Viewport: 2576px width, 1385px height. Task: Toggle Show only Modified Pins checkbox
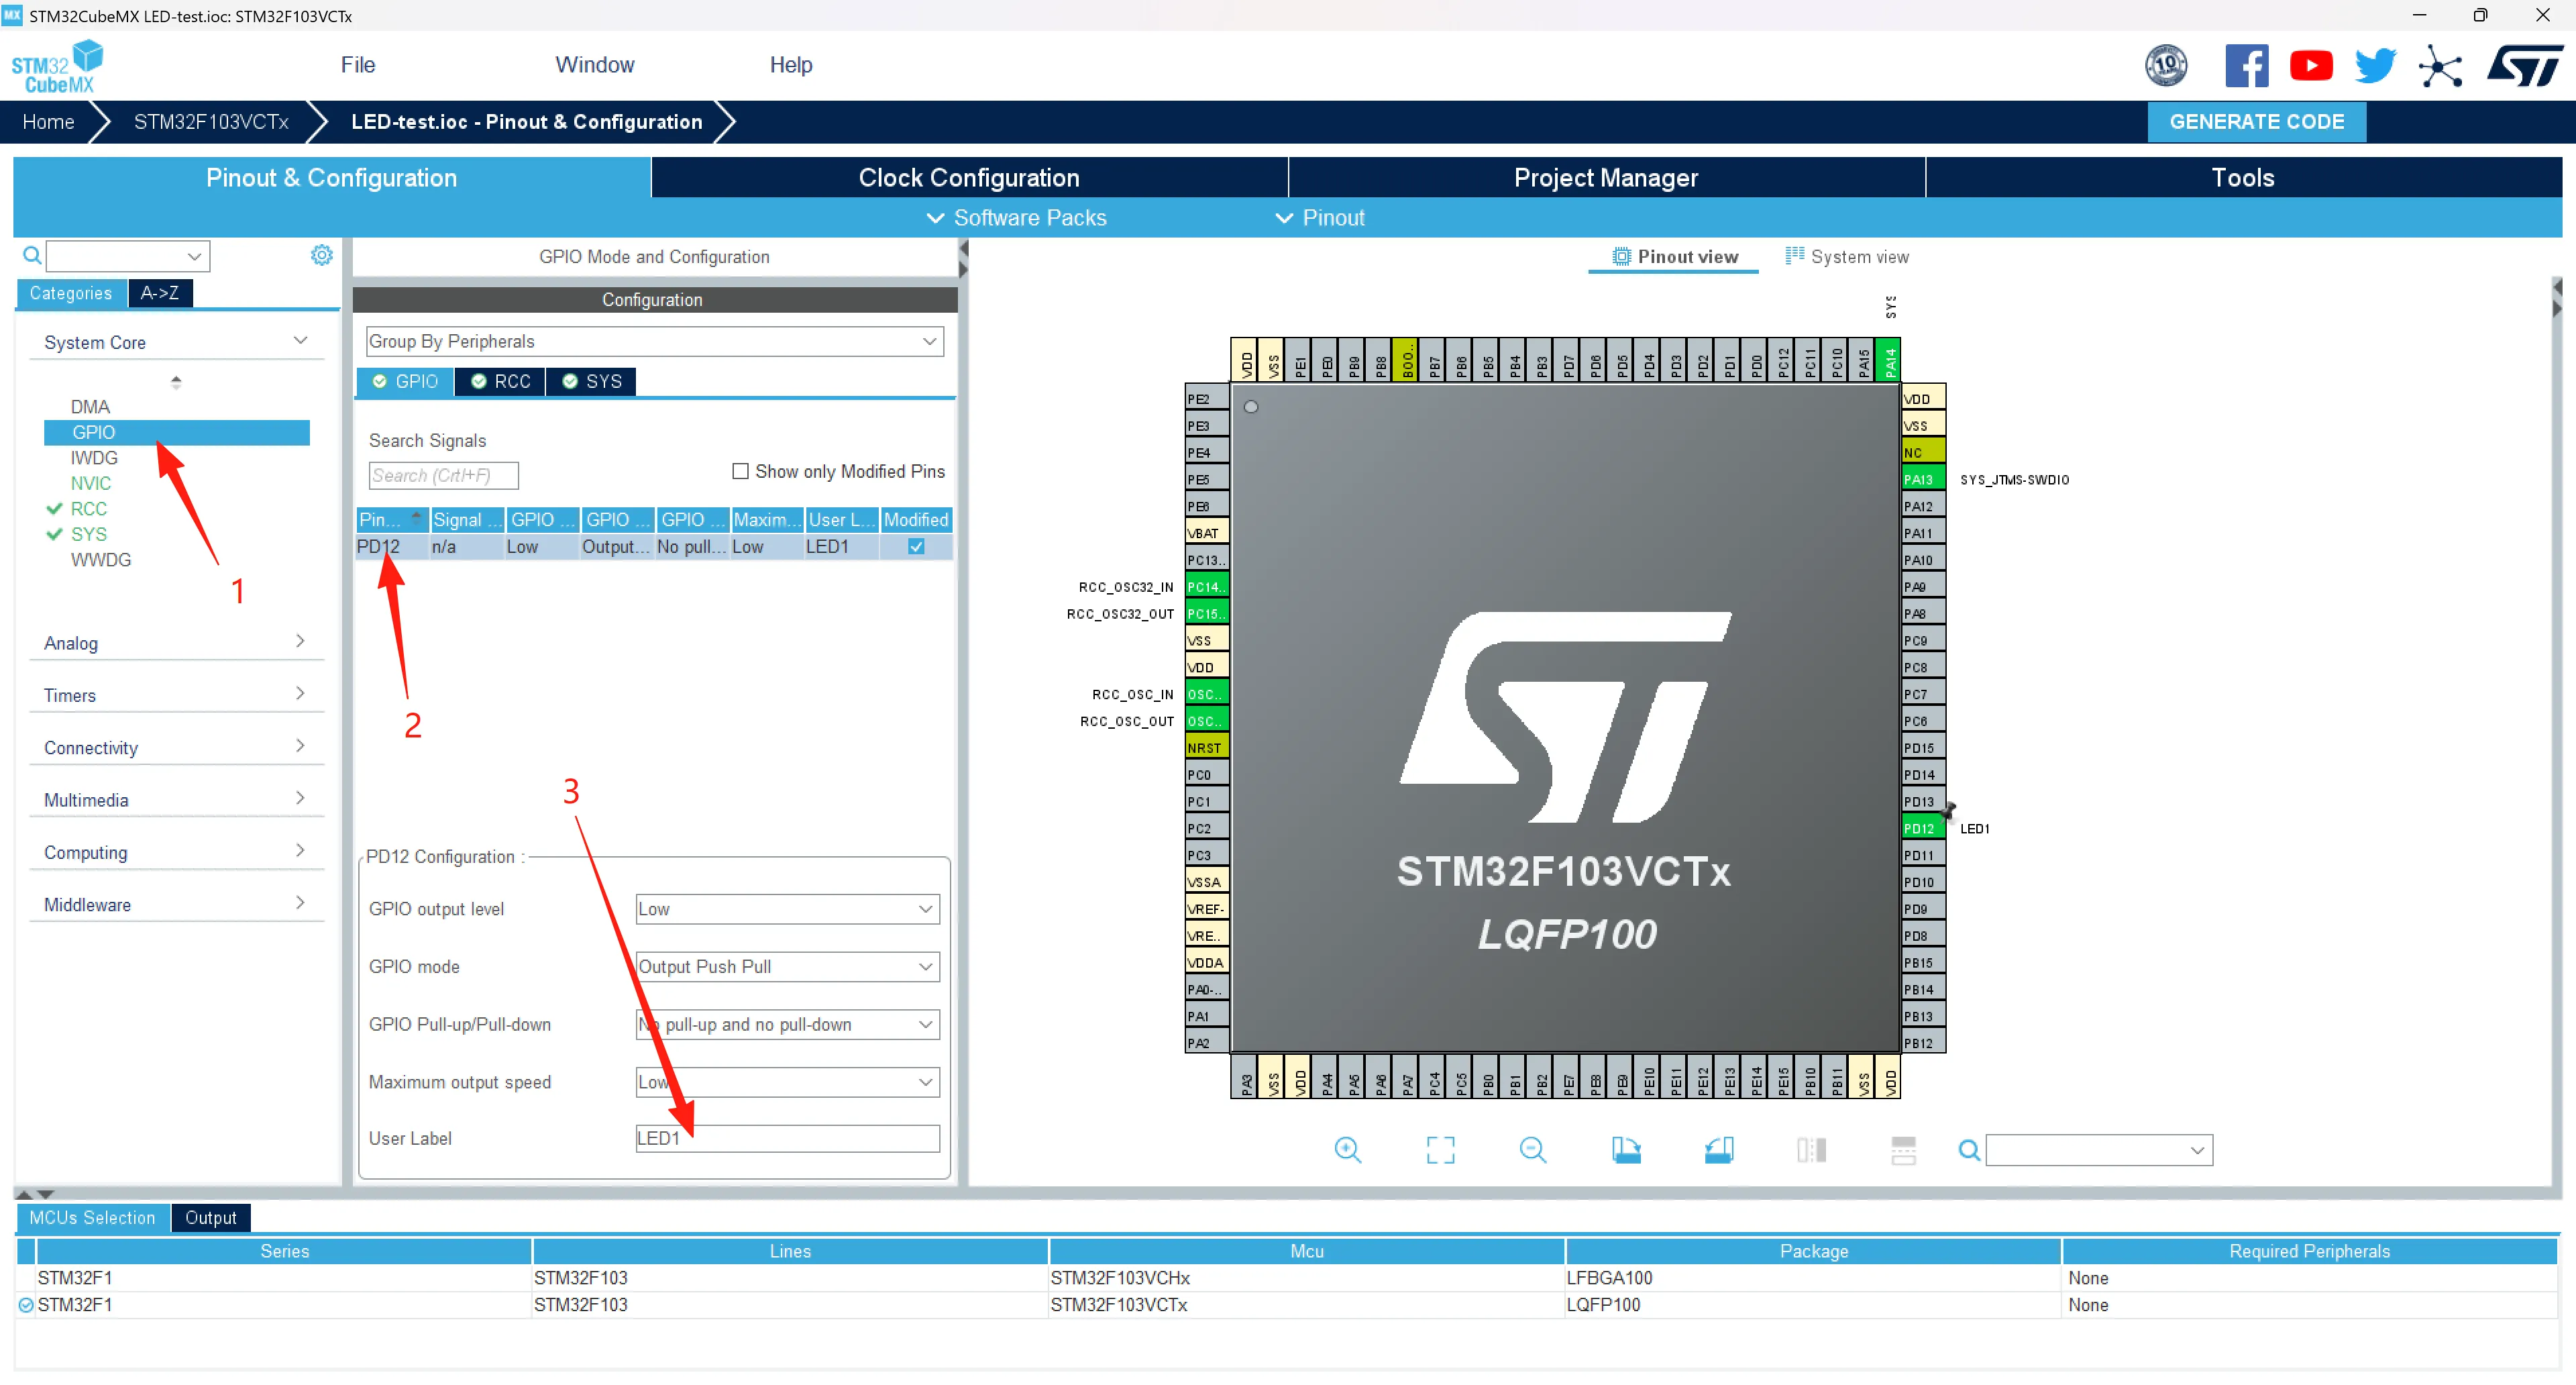pyautogui.click(x=740, y=471)
